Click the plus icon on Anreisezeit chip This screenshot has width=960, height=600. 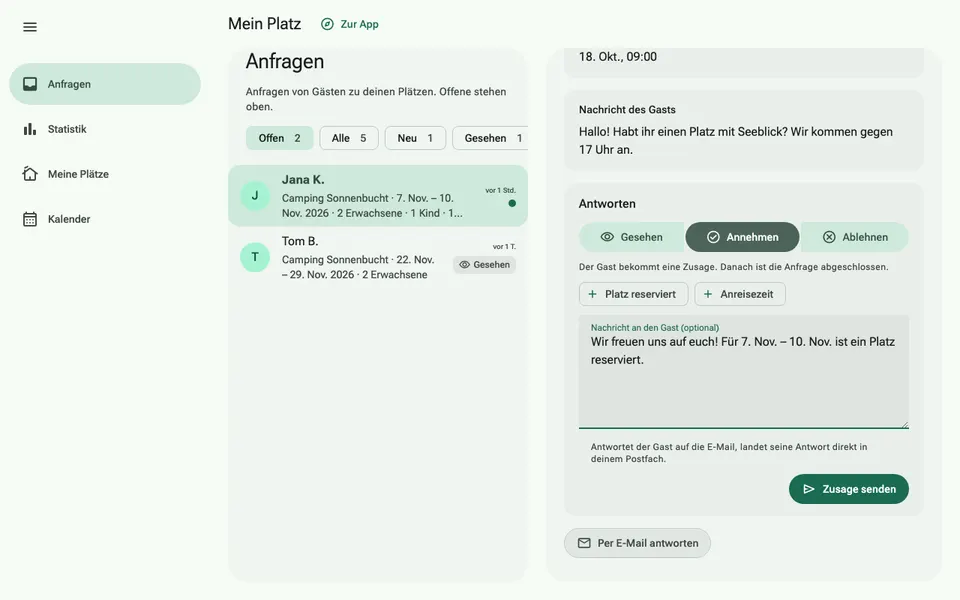click(708, 294)
